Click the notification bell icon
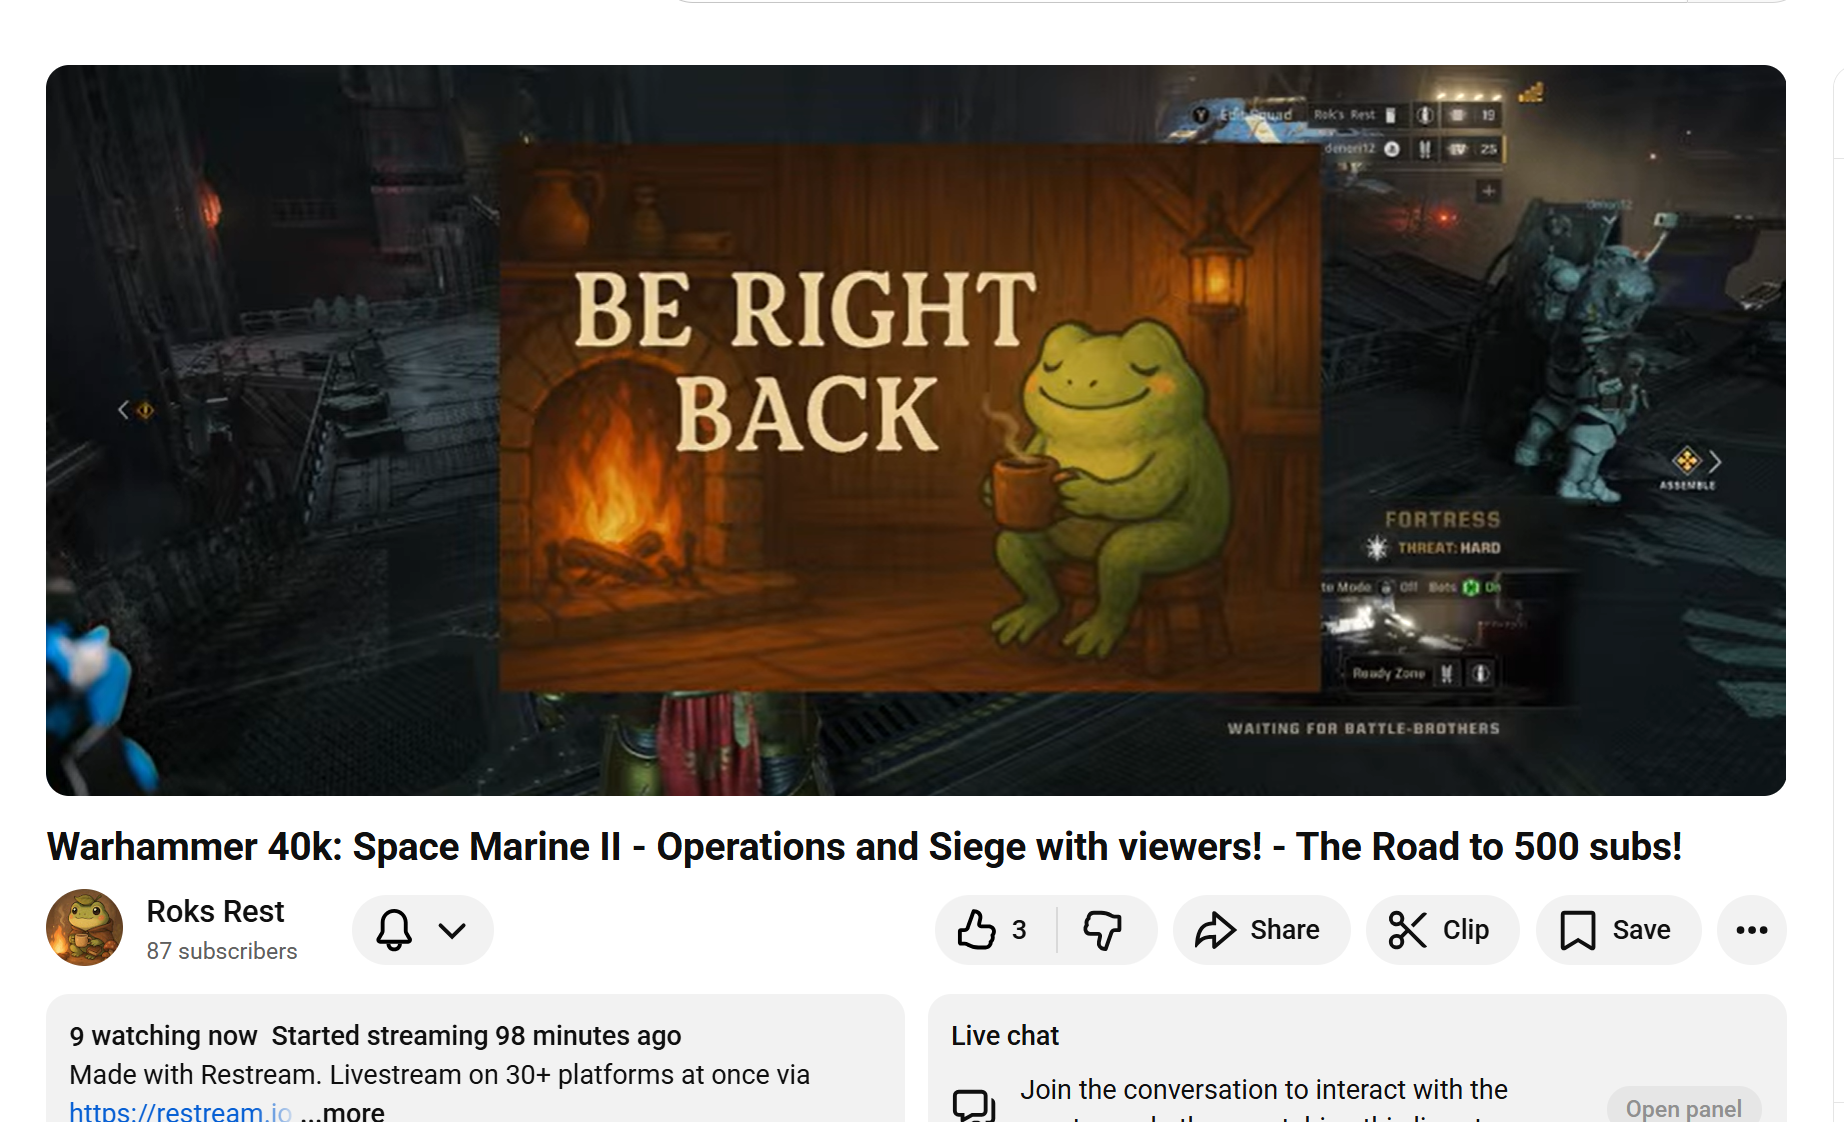Image resolution: width=1844 pixels, height=1122 pixels. [394, 930]
